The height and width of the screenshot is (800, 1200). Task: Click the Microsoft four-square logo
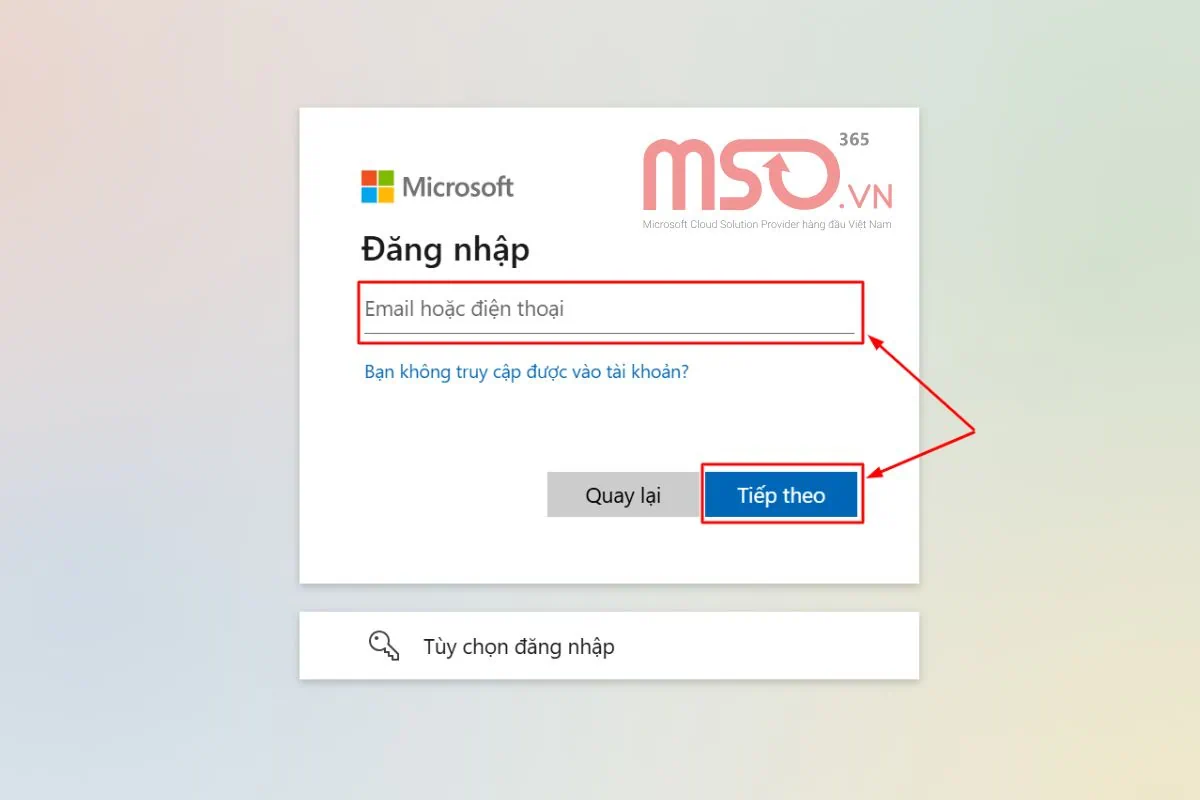coord(377,186)
